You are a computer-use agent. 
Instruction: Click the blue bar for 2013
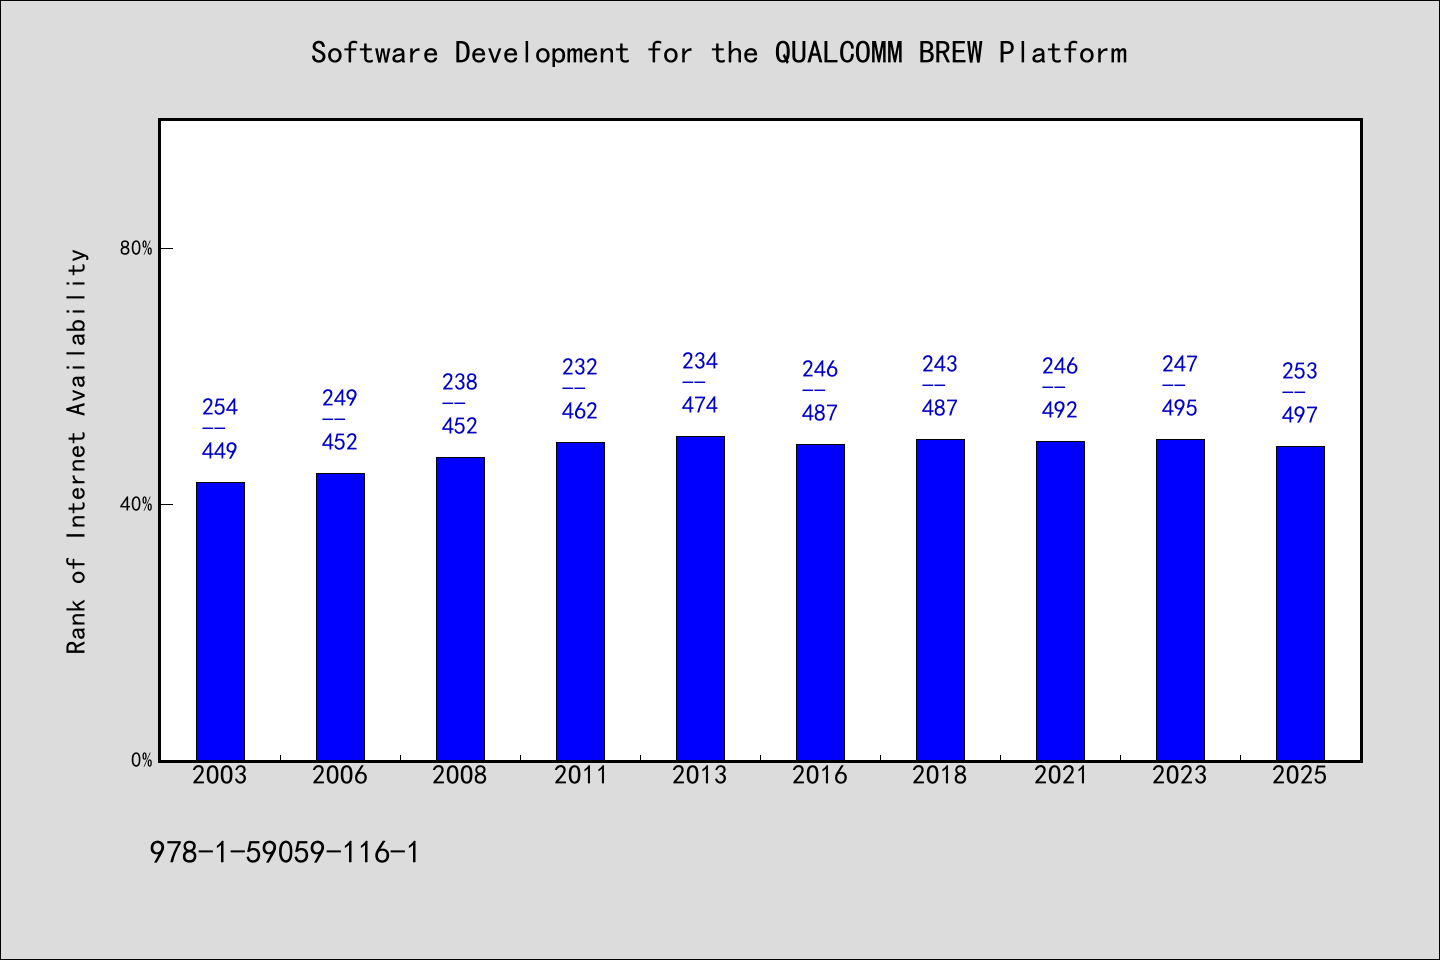(700, 598)
